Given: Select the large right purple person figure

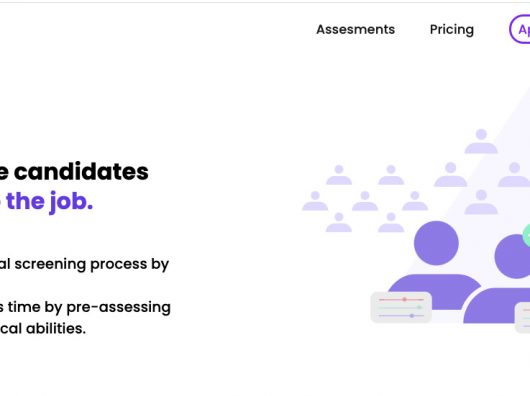Looking at the screenshot, I should click(x=500, y=278).
